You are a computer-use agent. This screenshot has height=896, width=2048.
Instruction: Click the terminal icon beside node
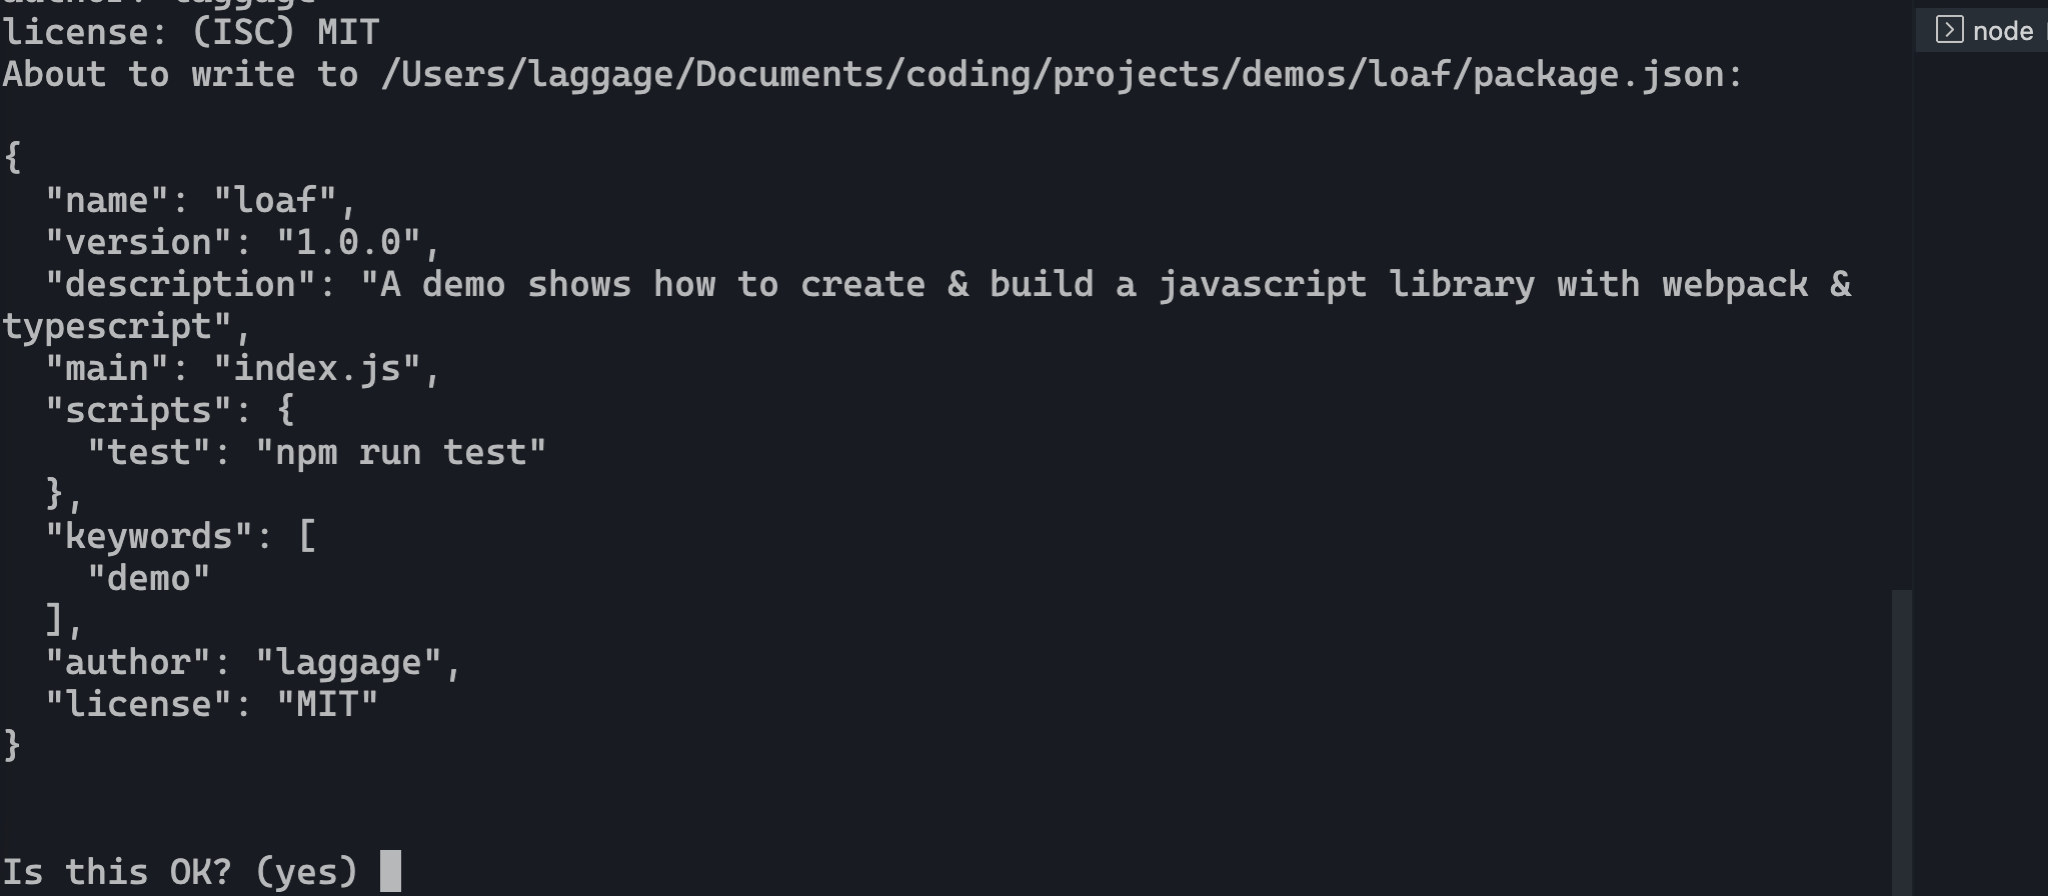click(1949, 30)
